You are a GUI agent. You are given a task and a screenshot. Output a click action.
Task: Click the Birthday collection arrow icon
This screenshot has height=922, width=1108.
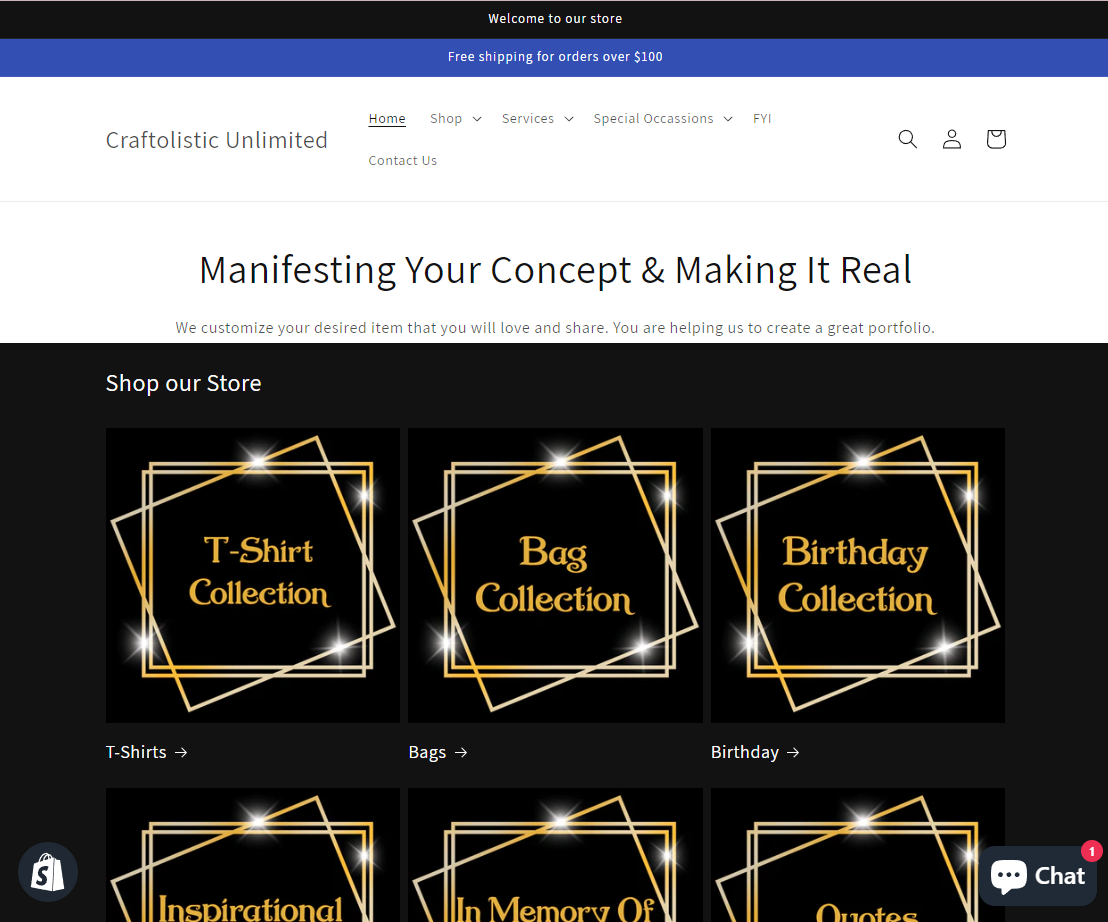pos(792,752)
